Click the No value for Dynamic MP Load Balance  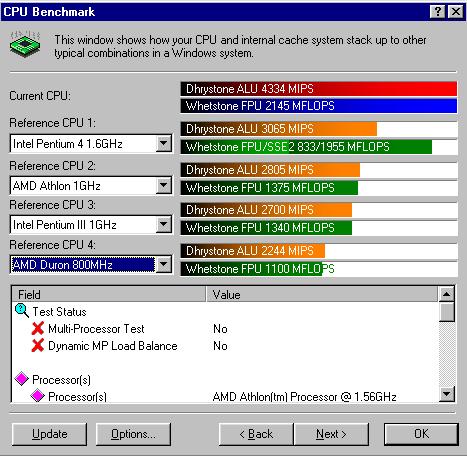coord(220,346)
